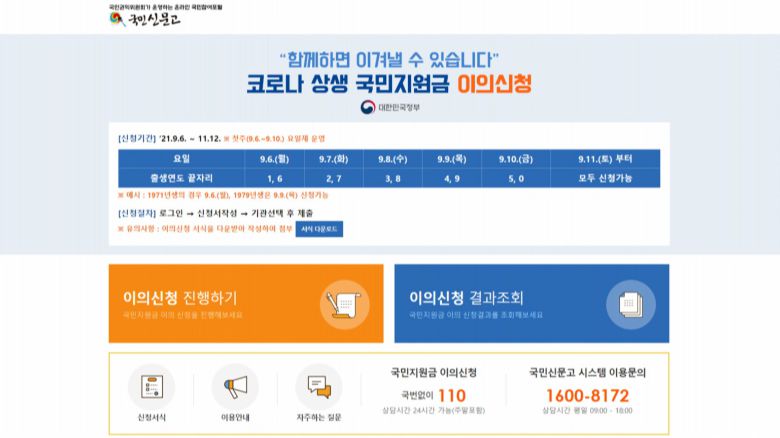Click the 코로나 상생 국민지원금 이의신청 headline
Screen dimensions: 780x438
(389, 81)
